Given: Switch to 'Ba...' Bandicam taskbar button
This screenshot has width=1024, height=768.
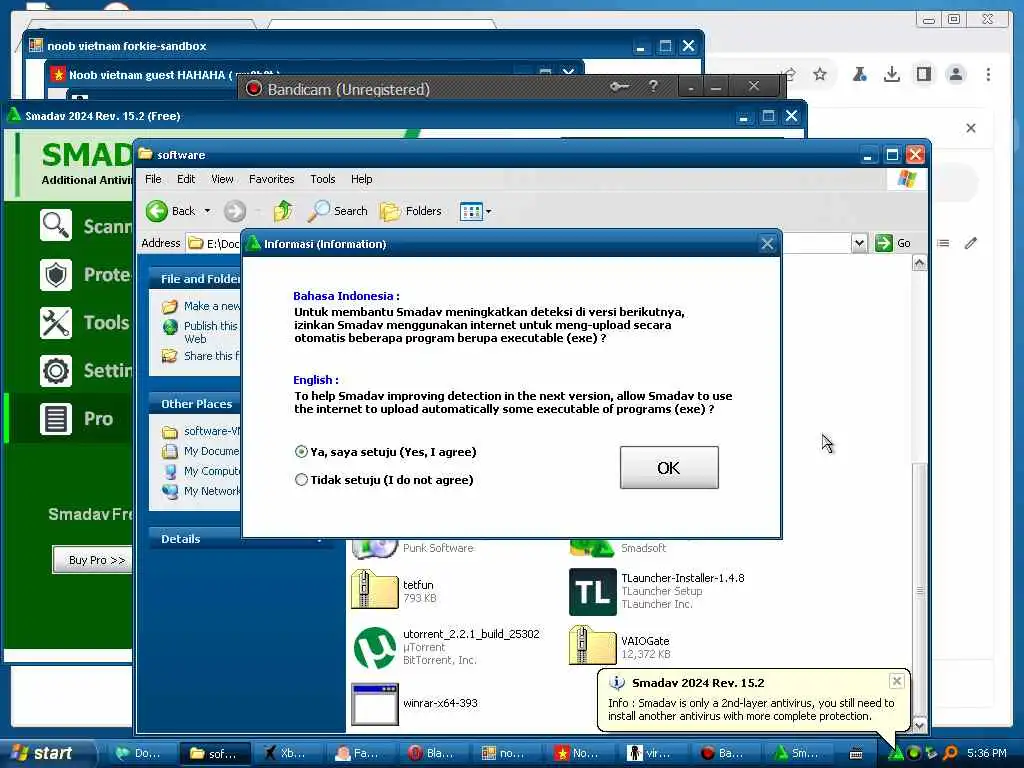Looking at the screenshot, I should [x=724, y=753].
